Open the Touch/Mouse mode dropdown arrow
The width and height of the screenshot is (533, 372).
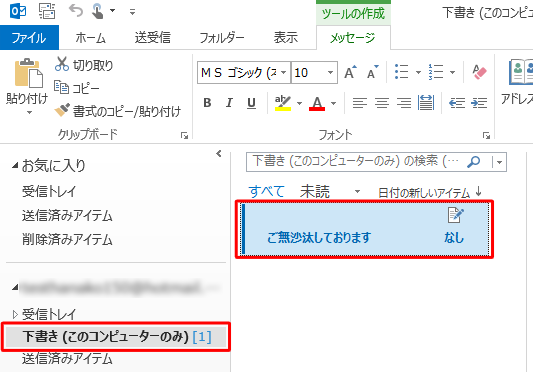click(112, 11)
